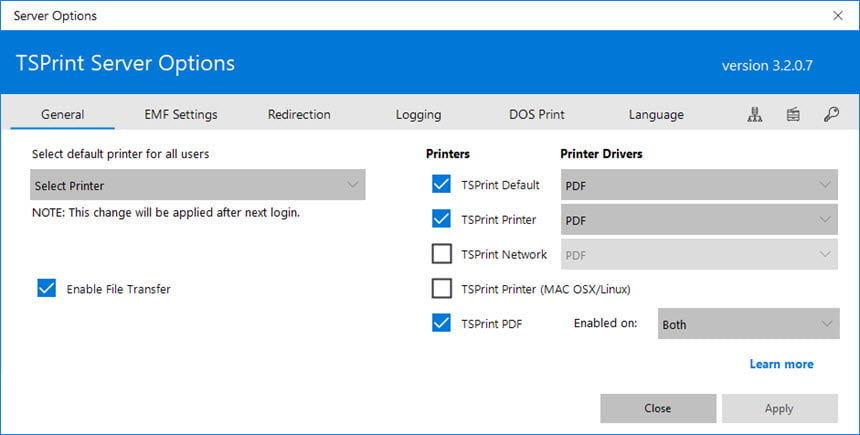The image size is (860, 435).
Task: Uncheck the TSPrint PDF checkbox
Action: point(441,323)
